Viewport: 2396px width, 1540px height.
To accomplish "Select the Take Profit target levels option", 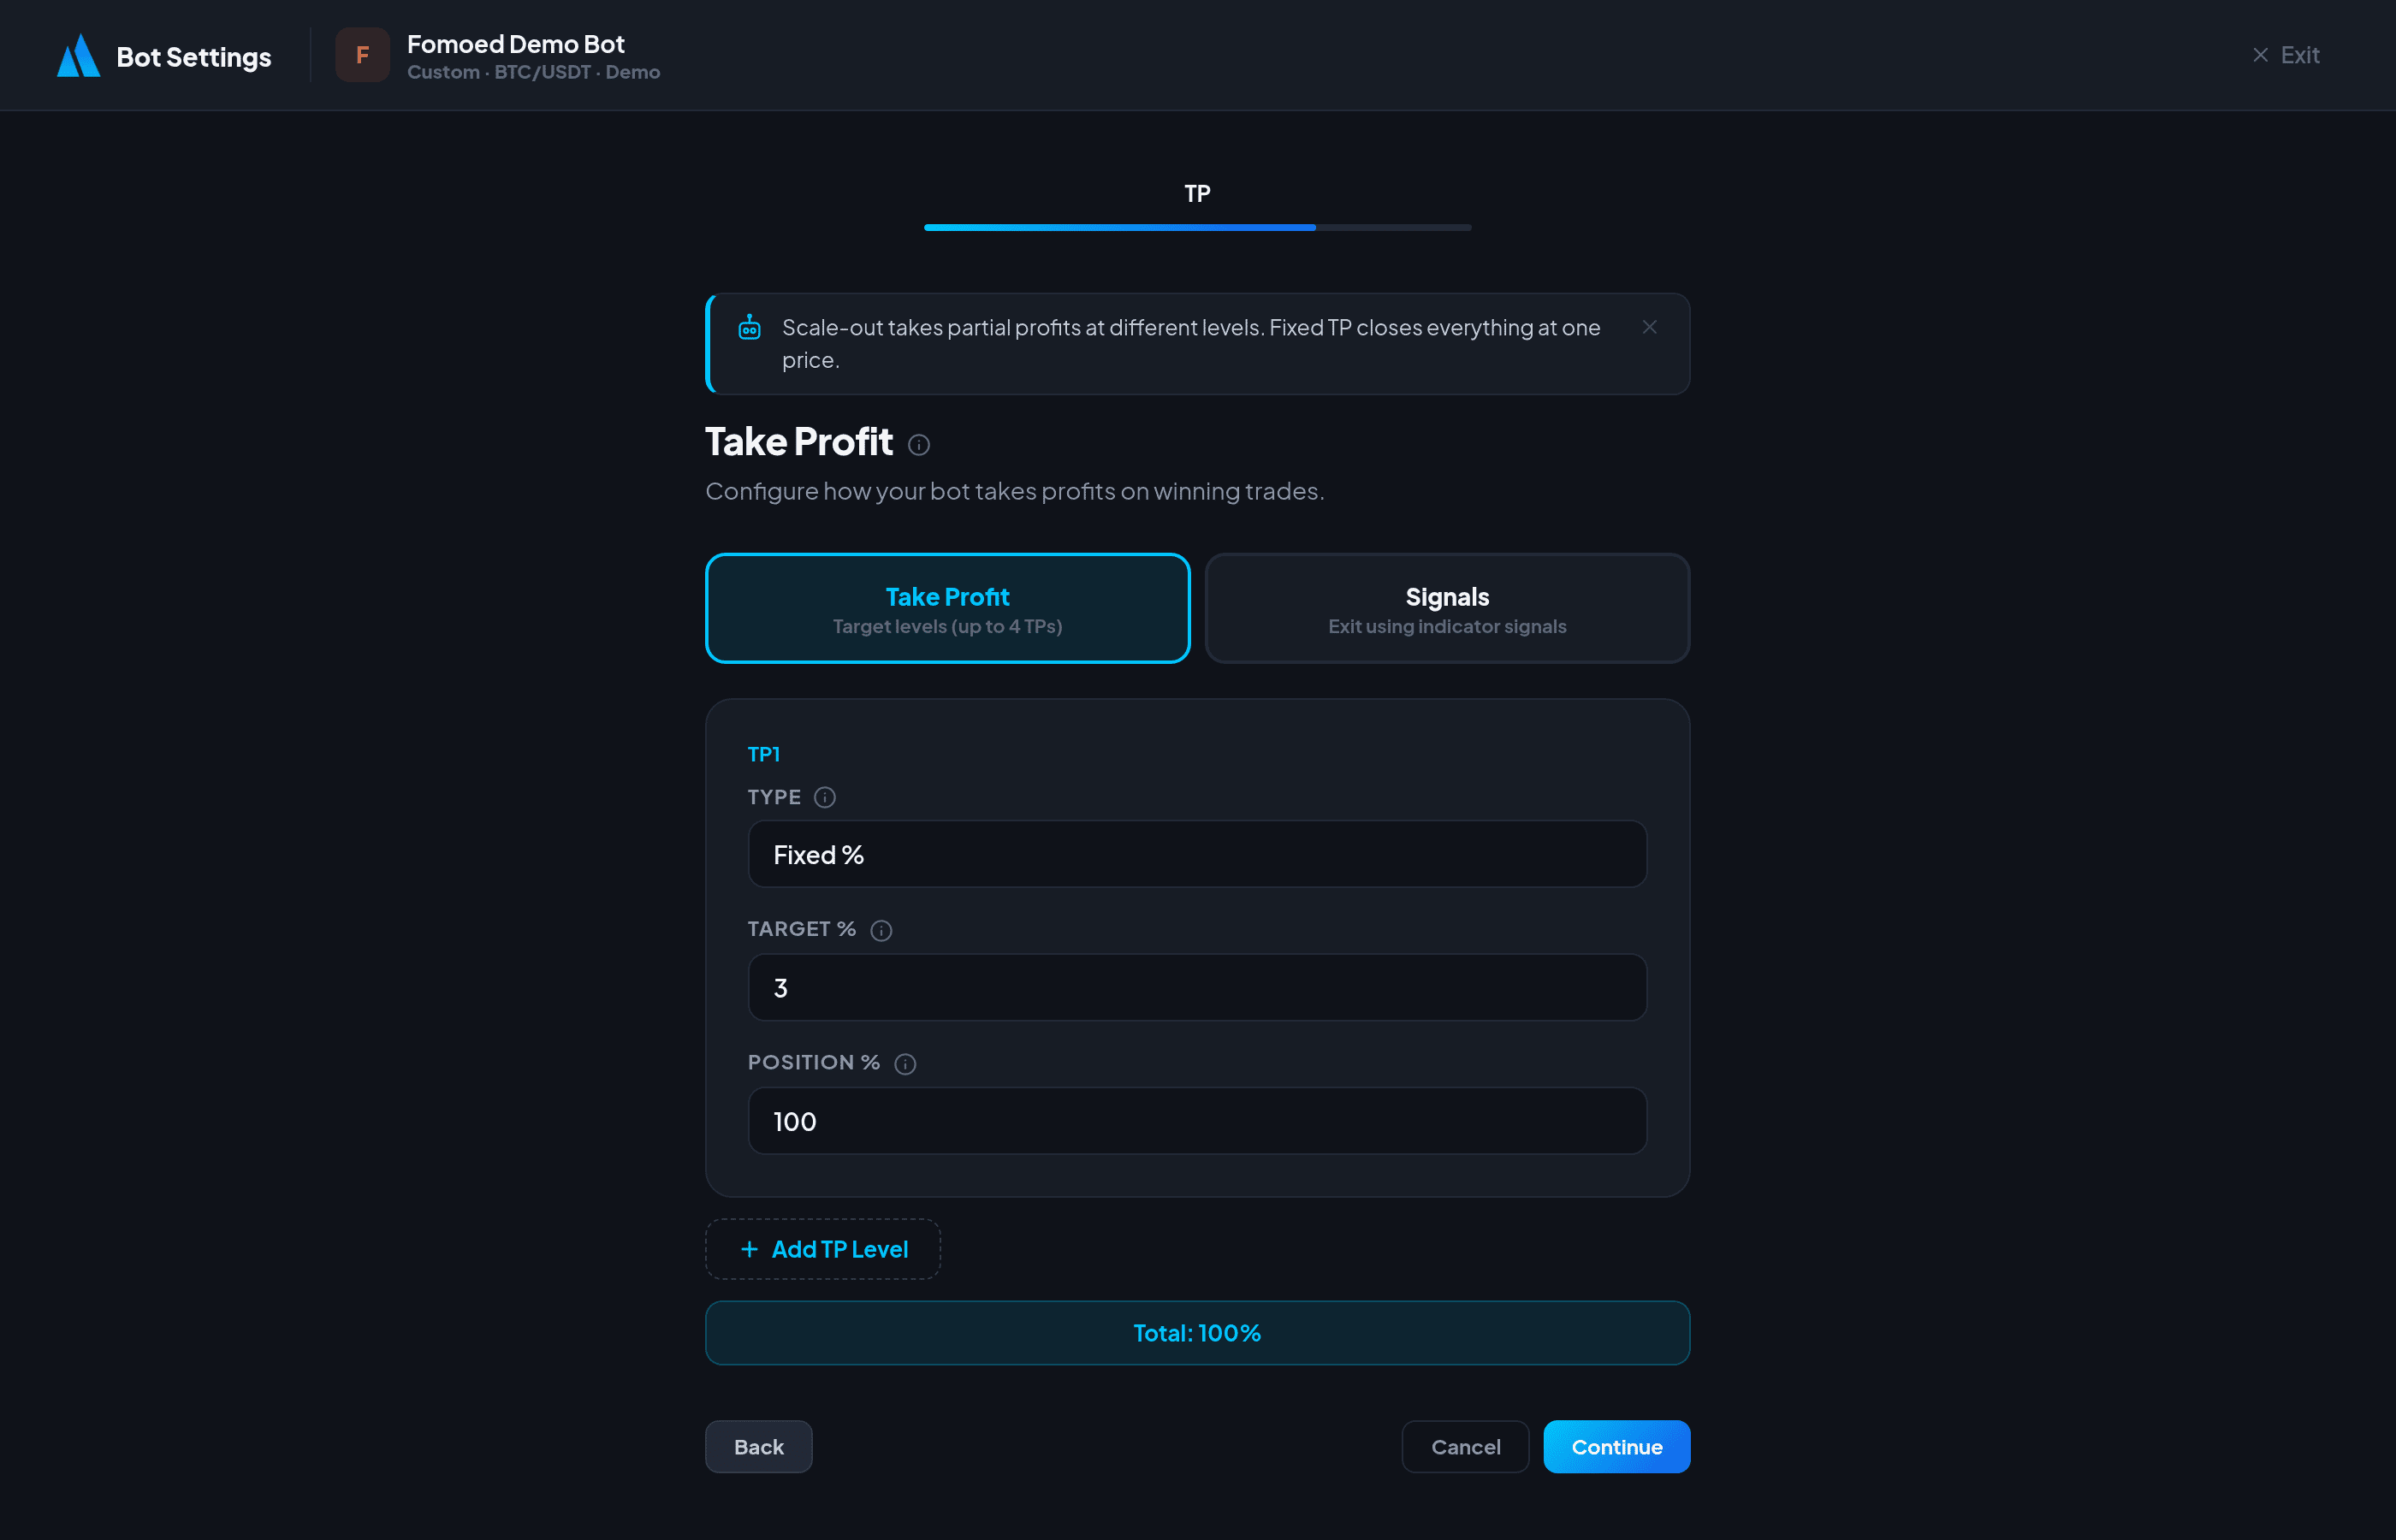I will [x=947, y=608].
